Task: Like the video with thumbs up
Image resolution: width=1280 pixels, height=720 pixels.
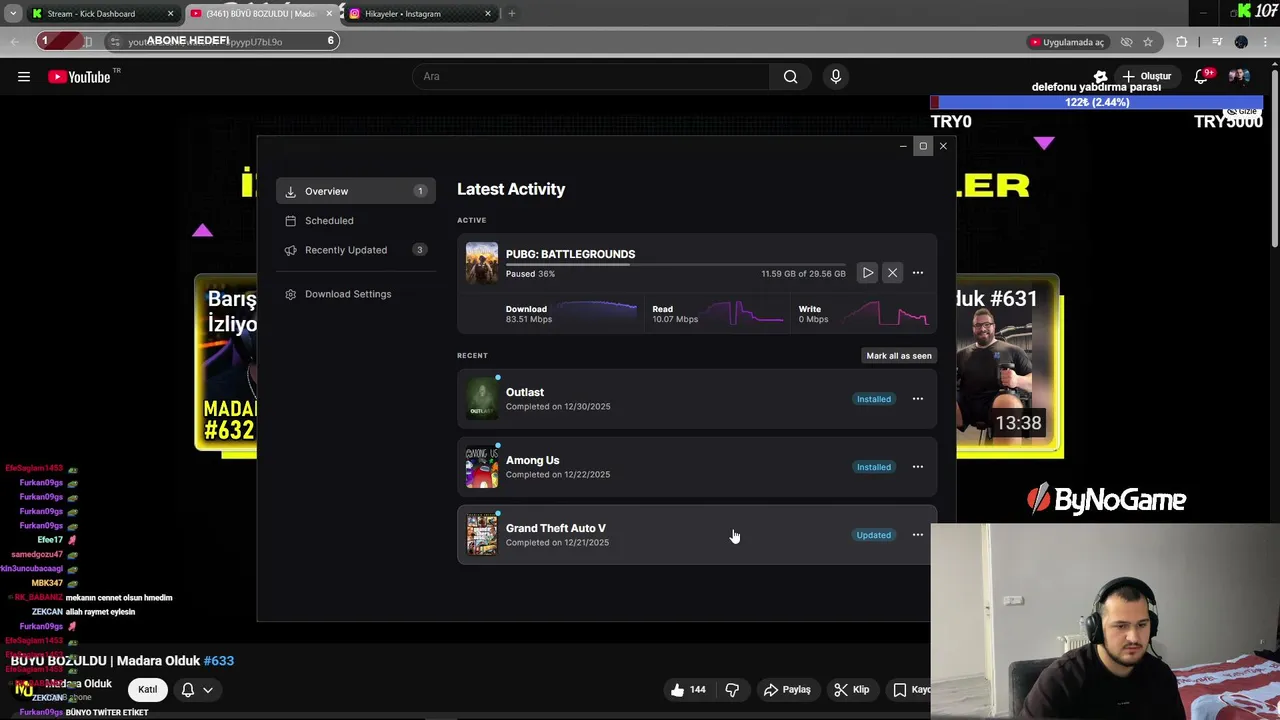Action: 687,690
